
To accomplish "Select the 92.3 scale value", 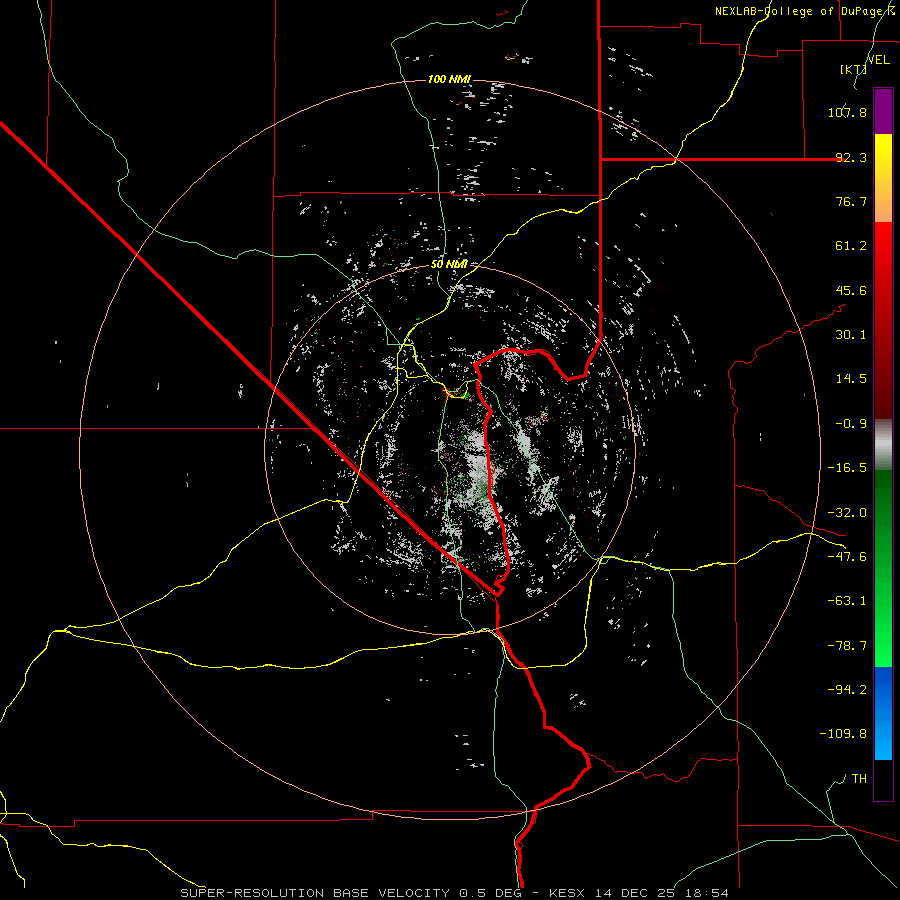I will click(x=851, y=157).
